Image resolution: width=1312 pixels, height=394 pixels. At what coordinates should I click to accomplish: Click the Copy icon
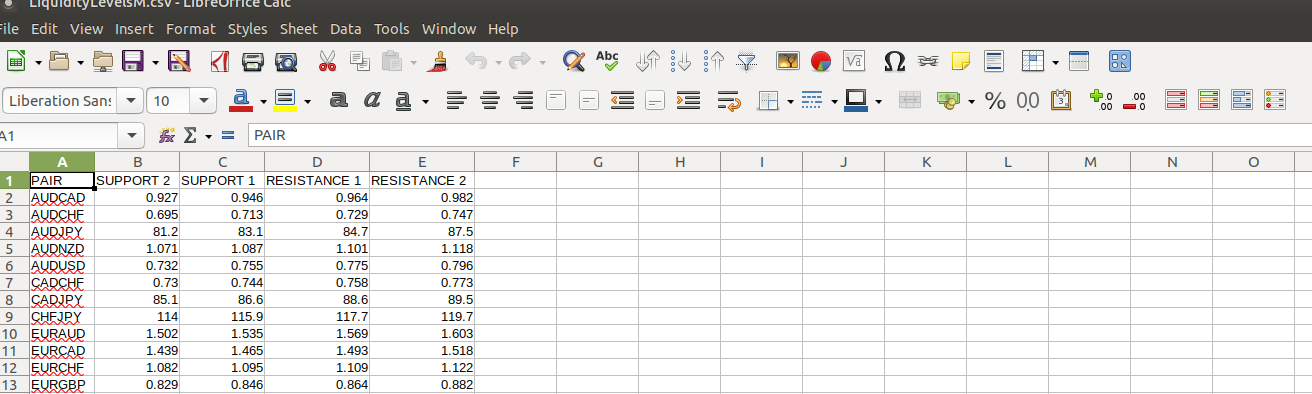[x=359, y=62]
